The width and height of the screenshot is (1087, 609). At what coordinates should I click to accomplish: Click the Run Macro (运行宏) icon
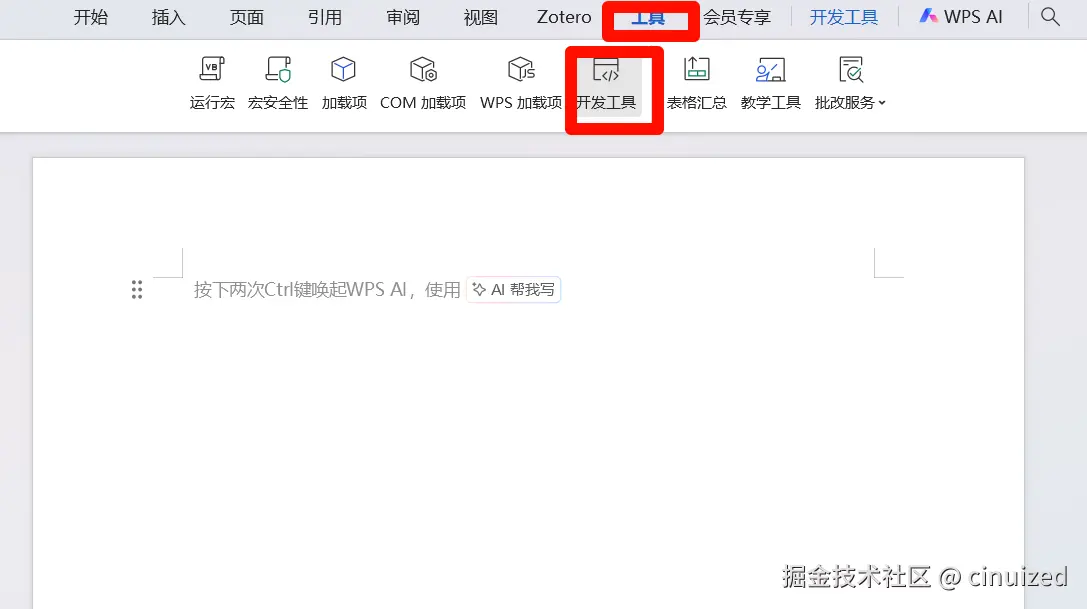pyautogui.click(x=212, y=69)
